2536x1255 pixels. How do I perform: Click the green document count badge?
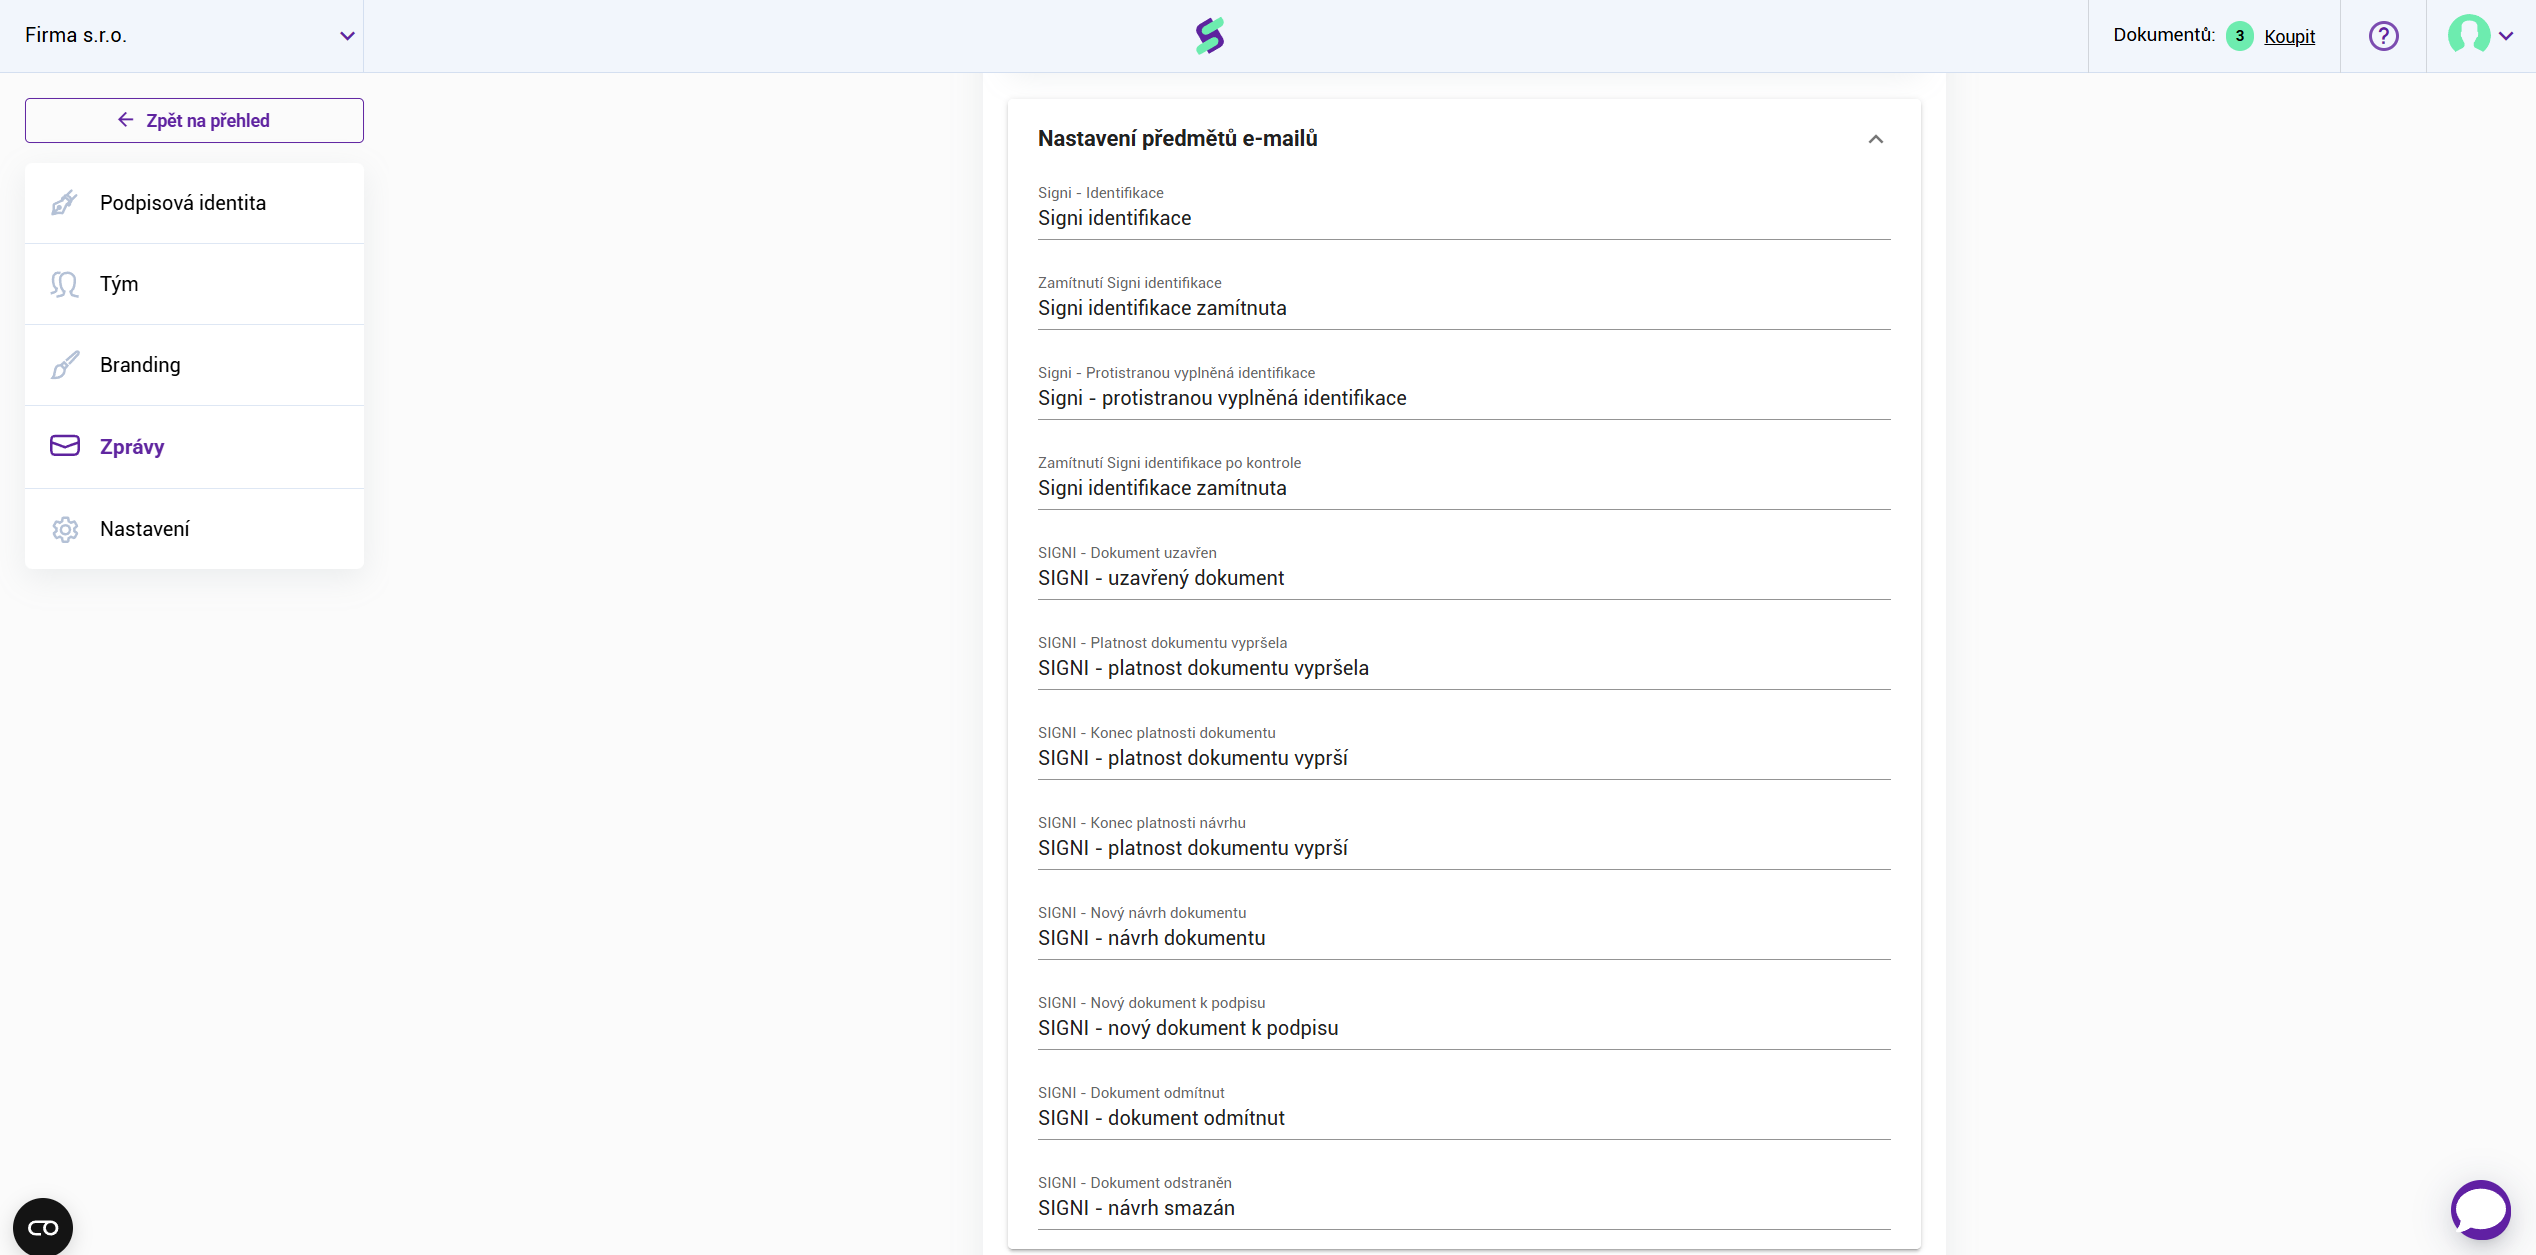click(2240, 36)
